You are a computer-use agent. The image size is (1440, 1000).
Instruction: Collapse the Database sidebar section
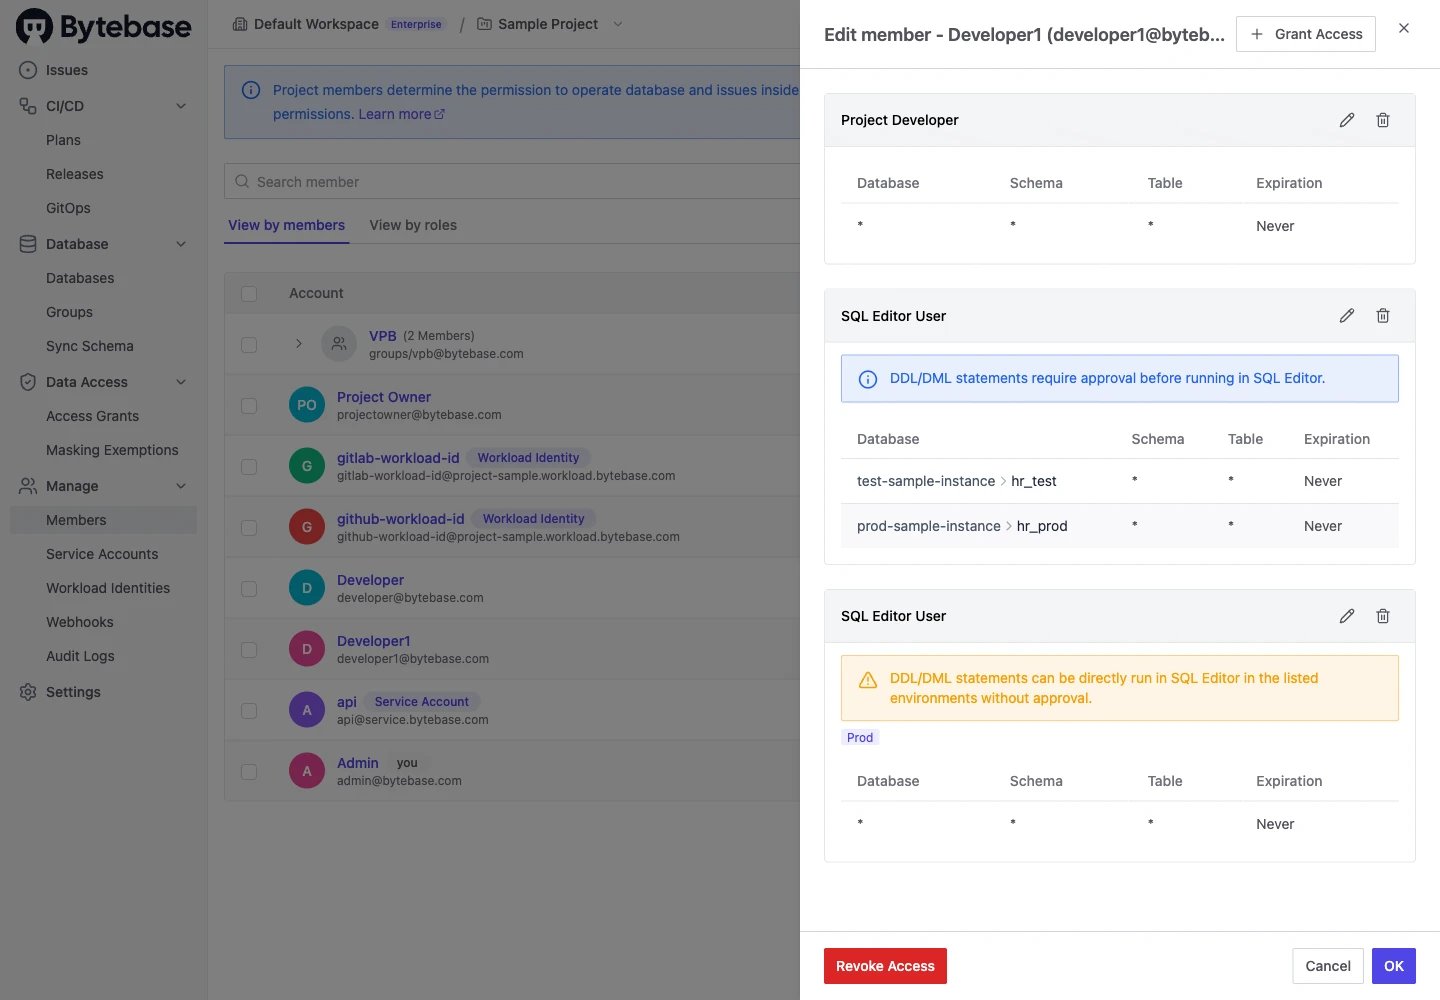point(181,244)
